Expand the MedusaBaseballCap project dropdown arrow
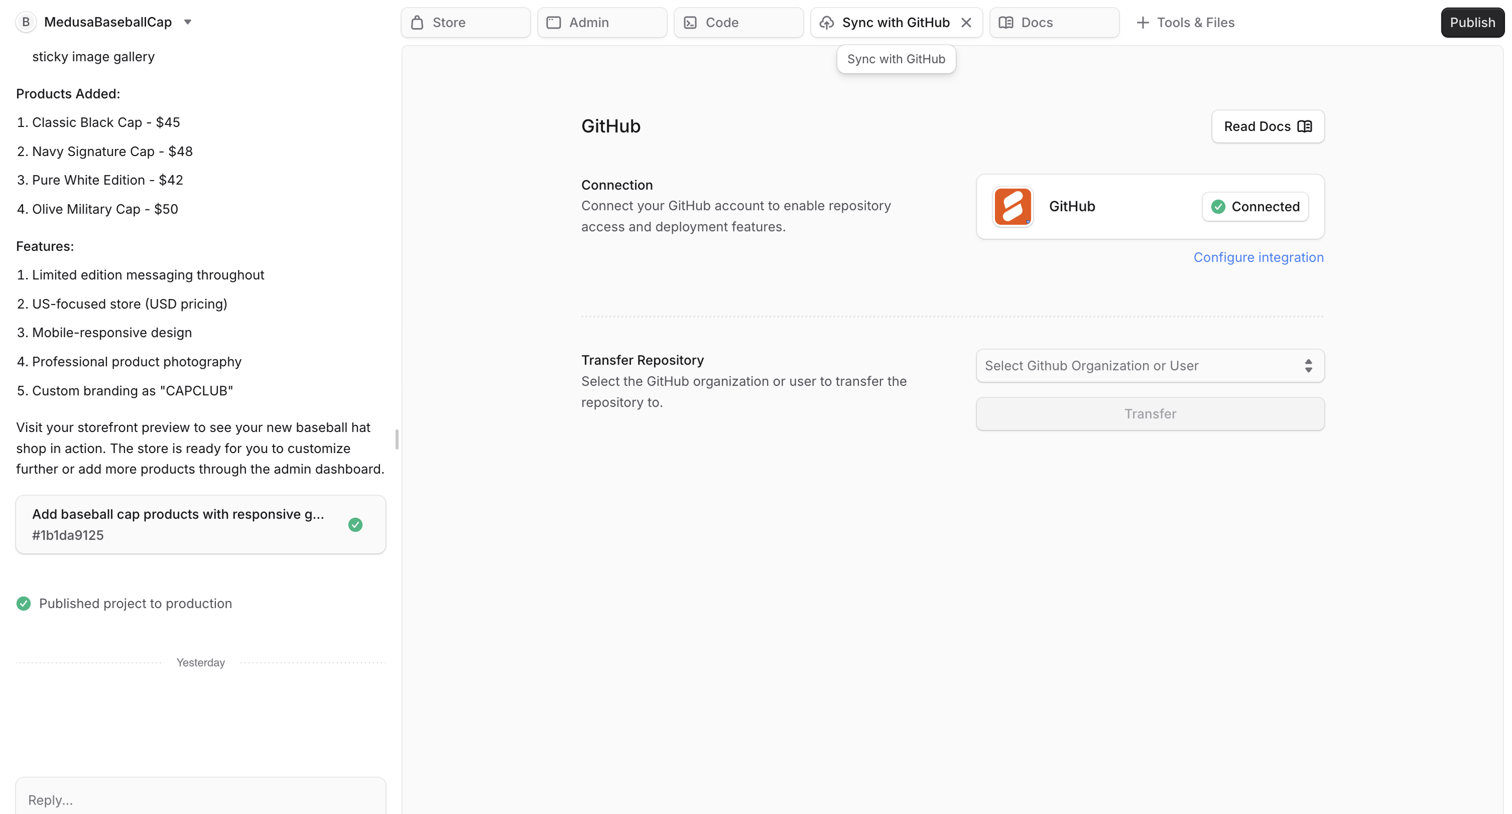Screen dimensions: 1512x814 187,22
